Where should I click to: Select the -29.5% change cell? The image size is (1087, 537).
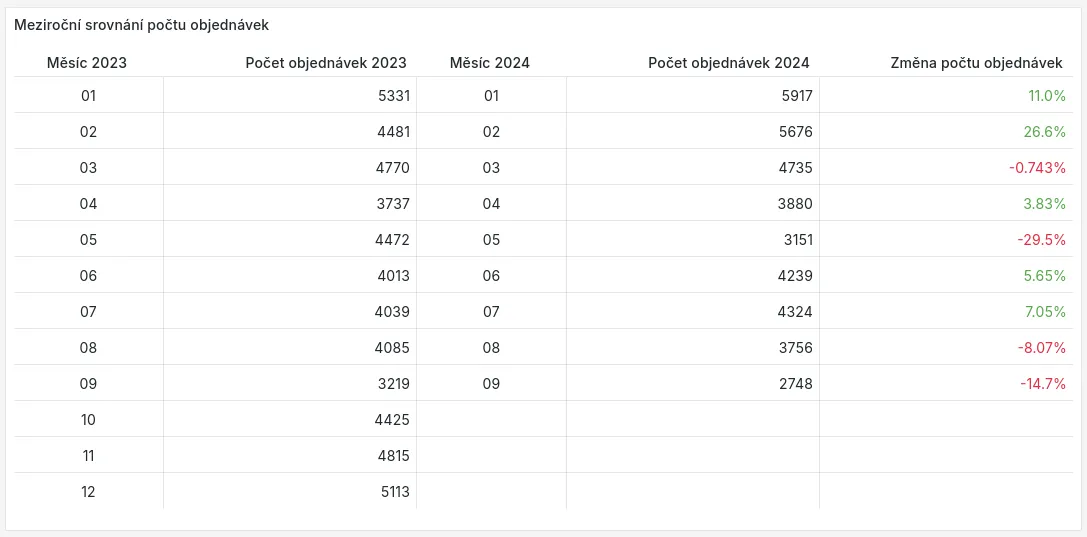pos(1041,240)
